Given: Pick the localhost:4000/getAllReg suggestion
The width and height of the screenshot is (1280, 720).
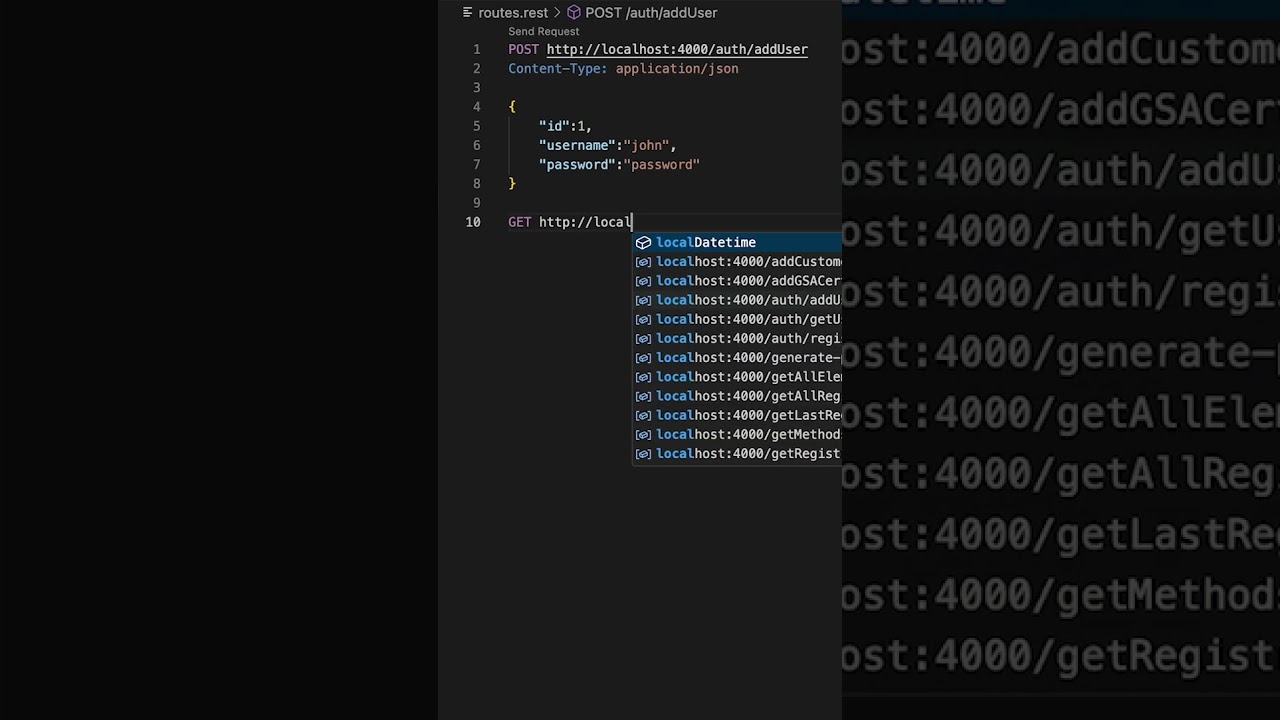Looking at the screenshot, I should 737,396.
